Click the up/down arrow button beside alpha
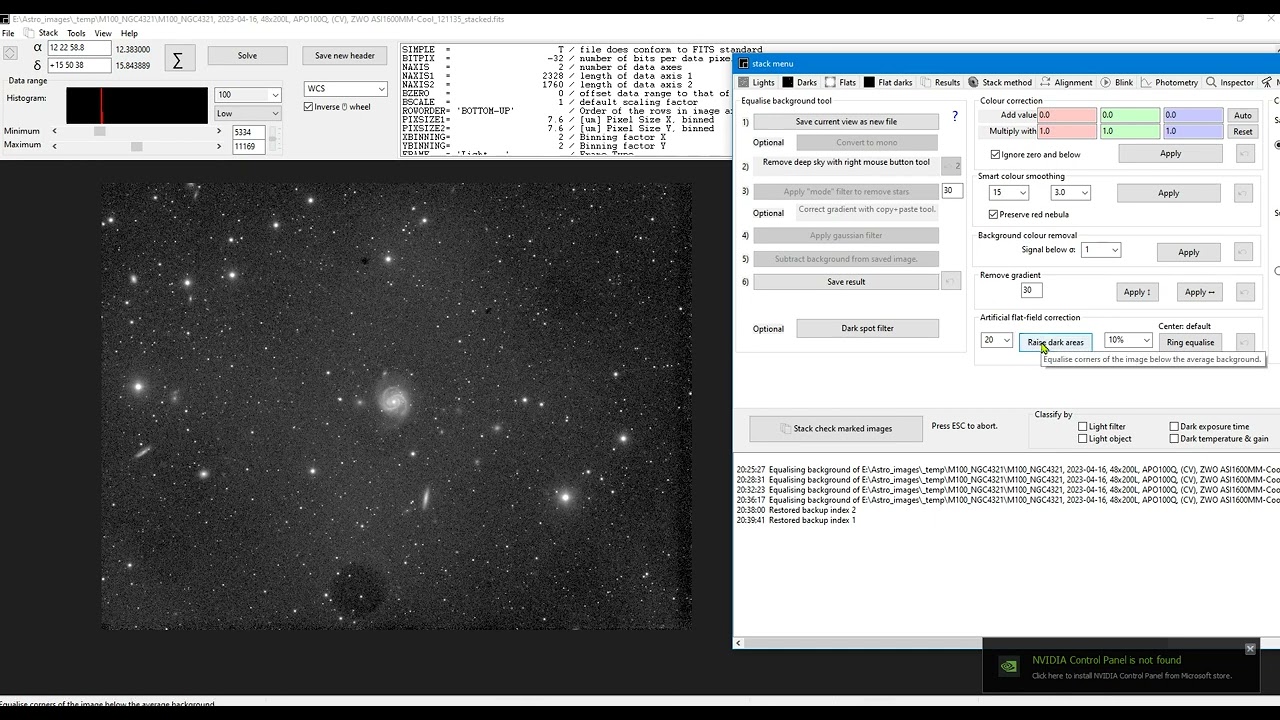 tap(10, 53)
